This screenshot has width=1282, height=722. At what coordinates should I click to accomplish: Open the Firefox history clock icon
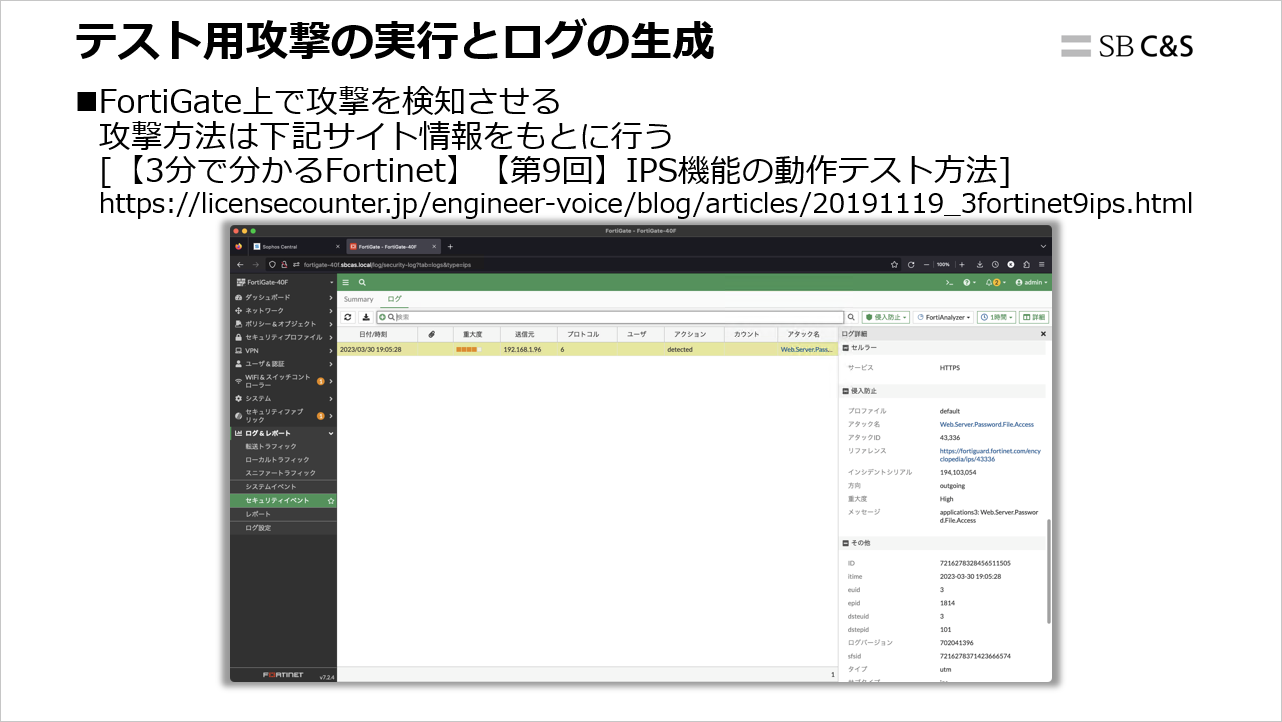coord(996,265)
